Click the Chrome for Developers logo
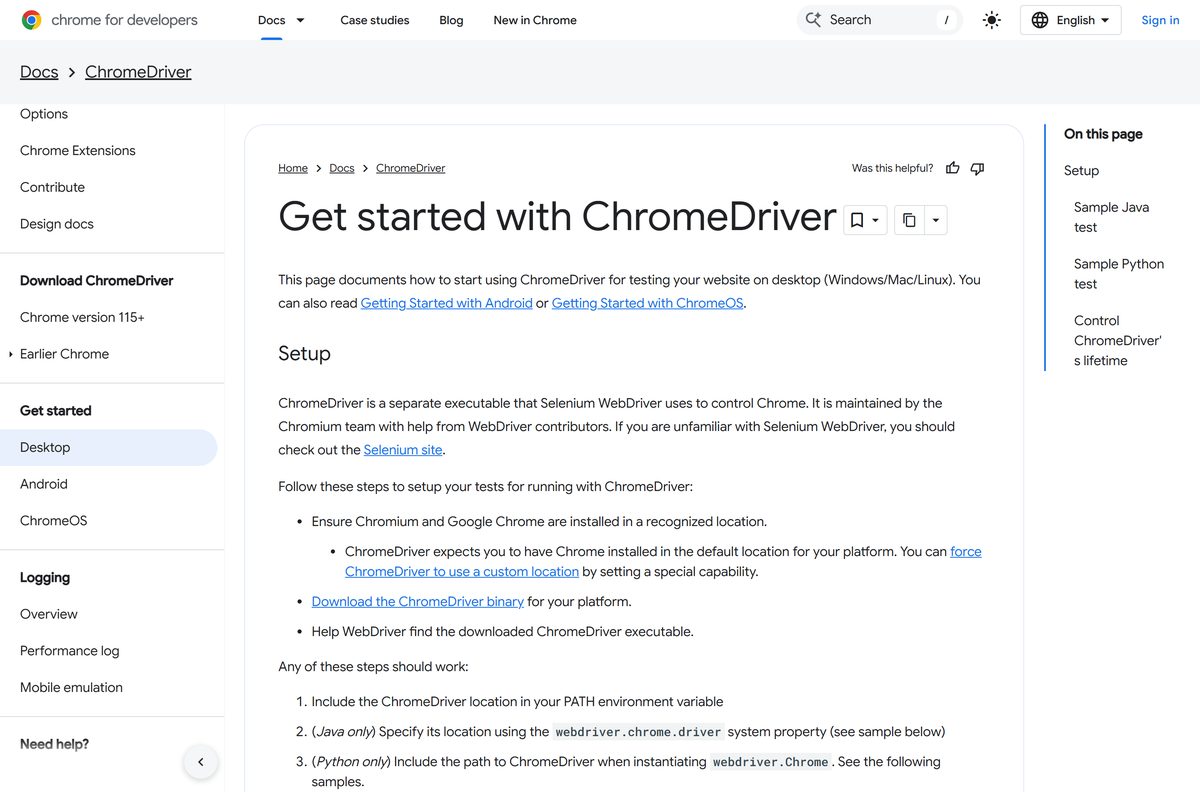Screen dimensions: 1200x792 click(109, 20)
